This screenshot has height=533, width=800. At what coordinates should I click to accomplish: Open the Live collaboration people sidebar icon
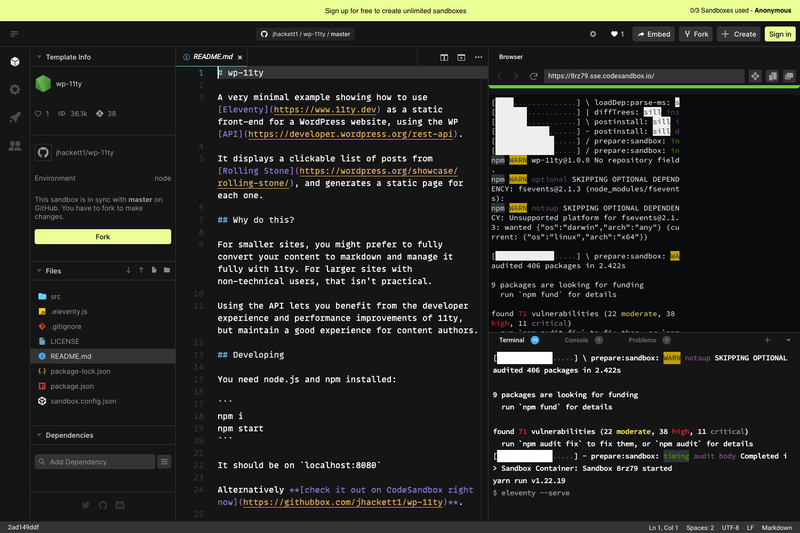(x=15, y=146)
